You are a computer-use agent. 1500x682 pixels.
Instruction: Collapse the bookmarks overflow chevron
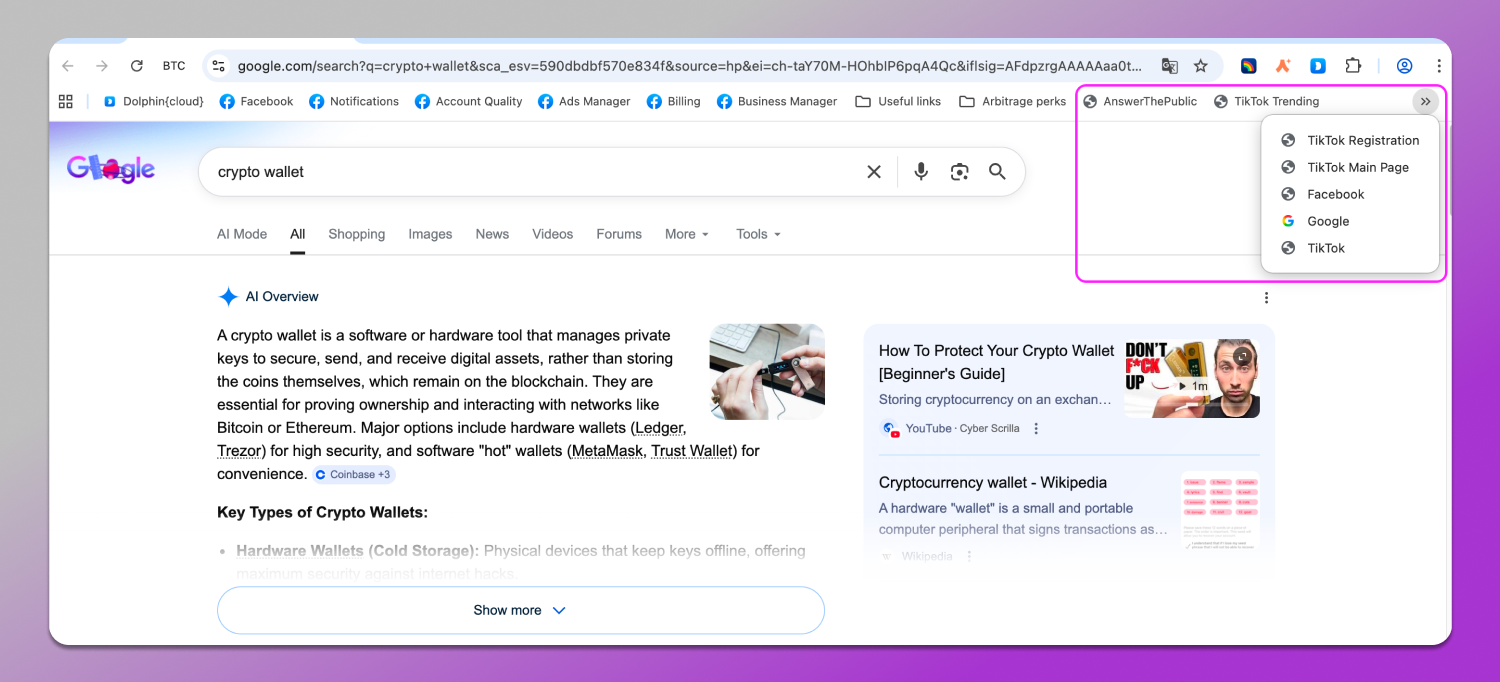(1425, 101)
